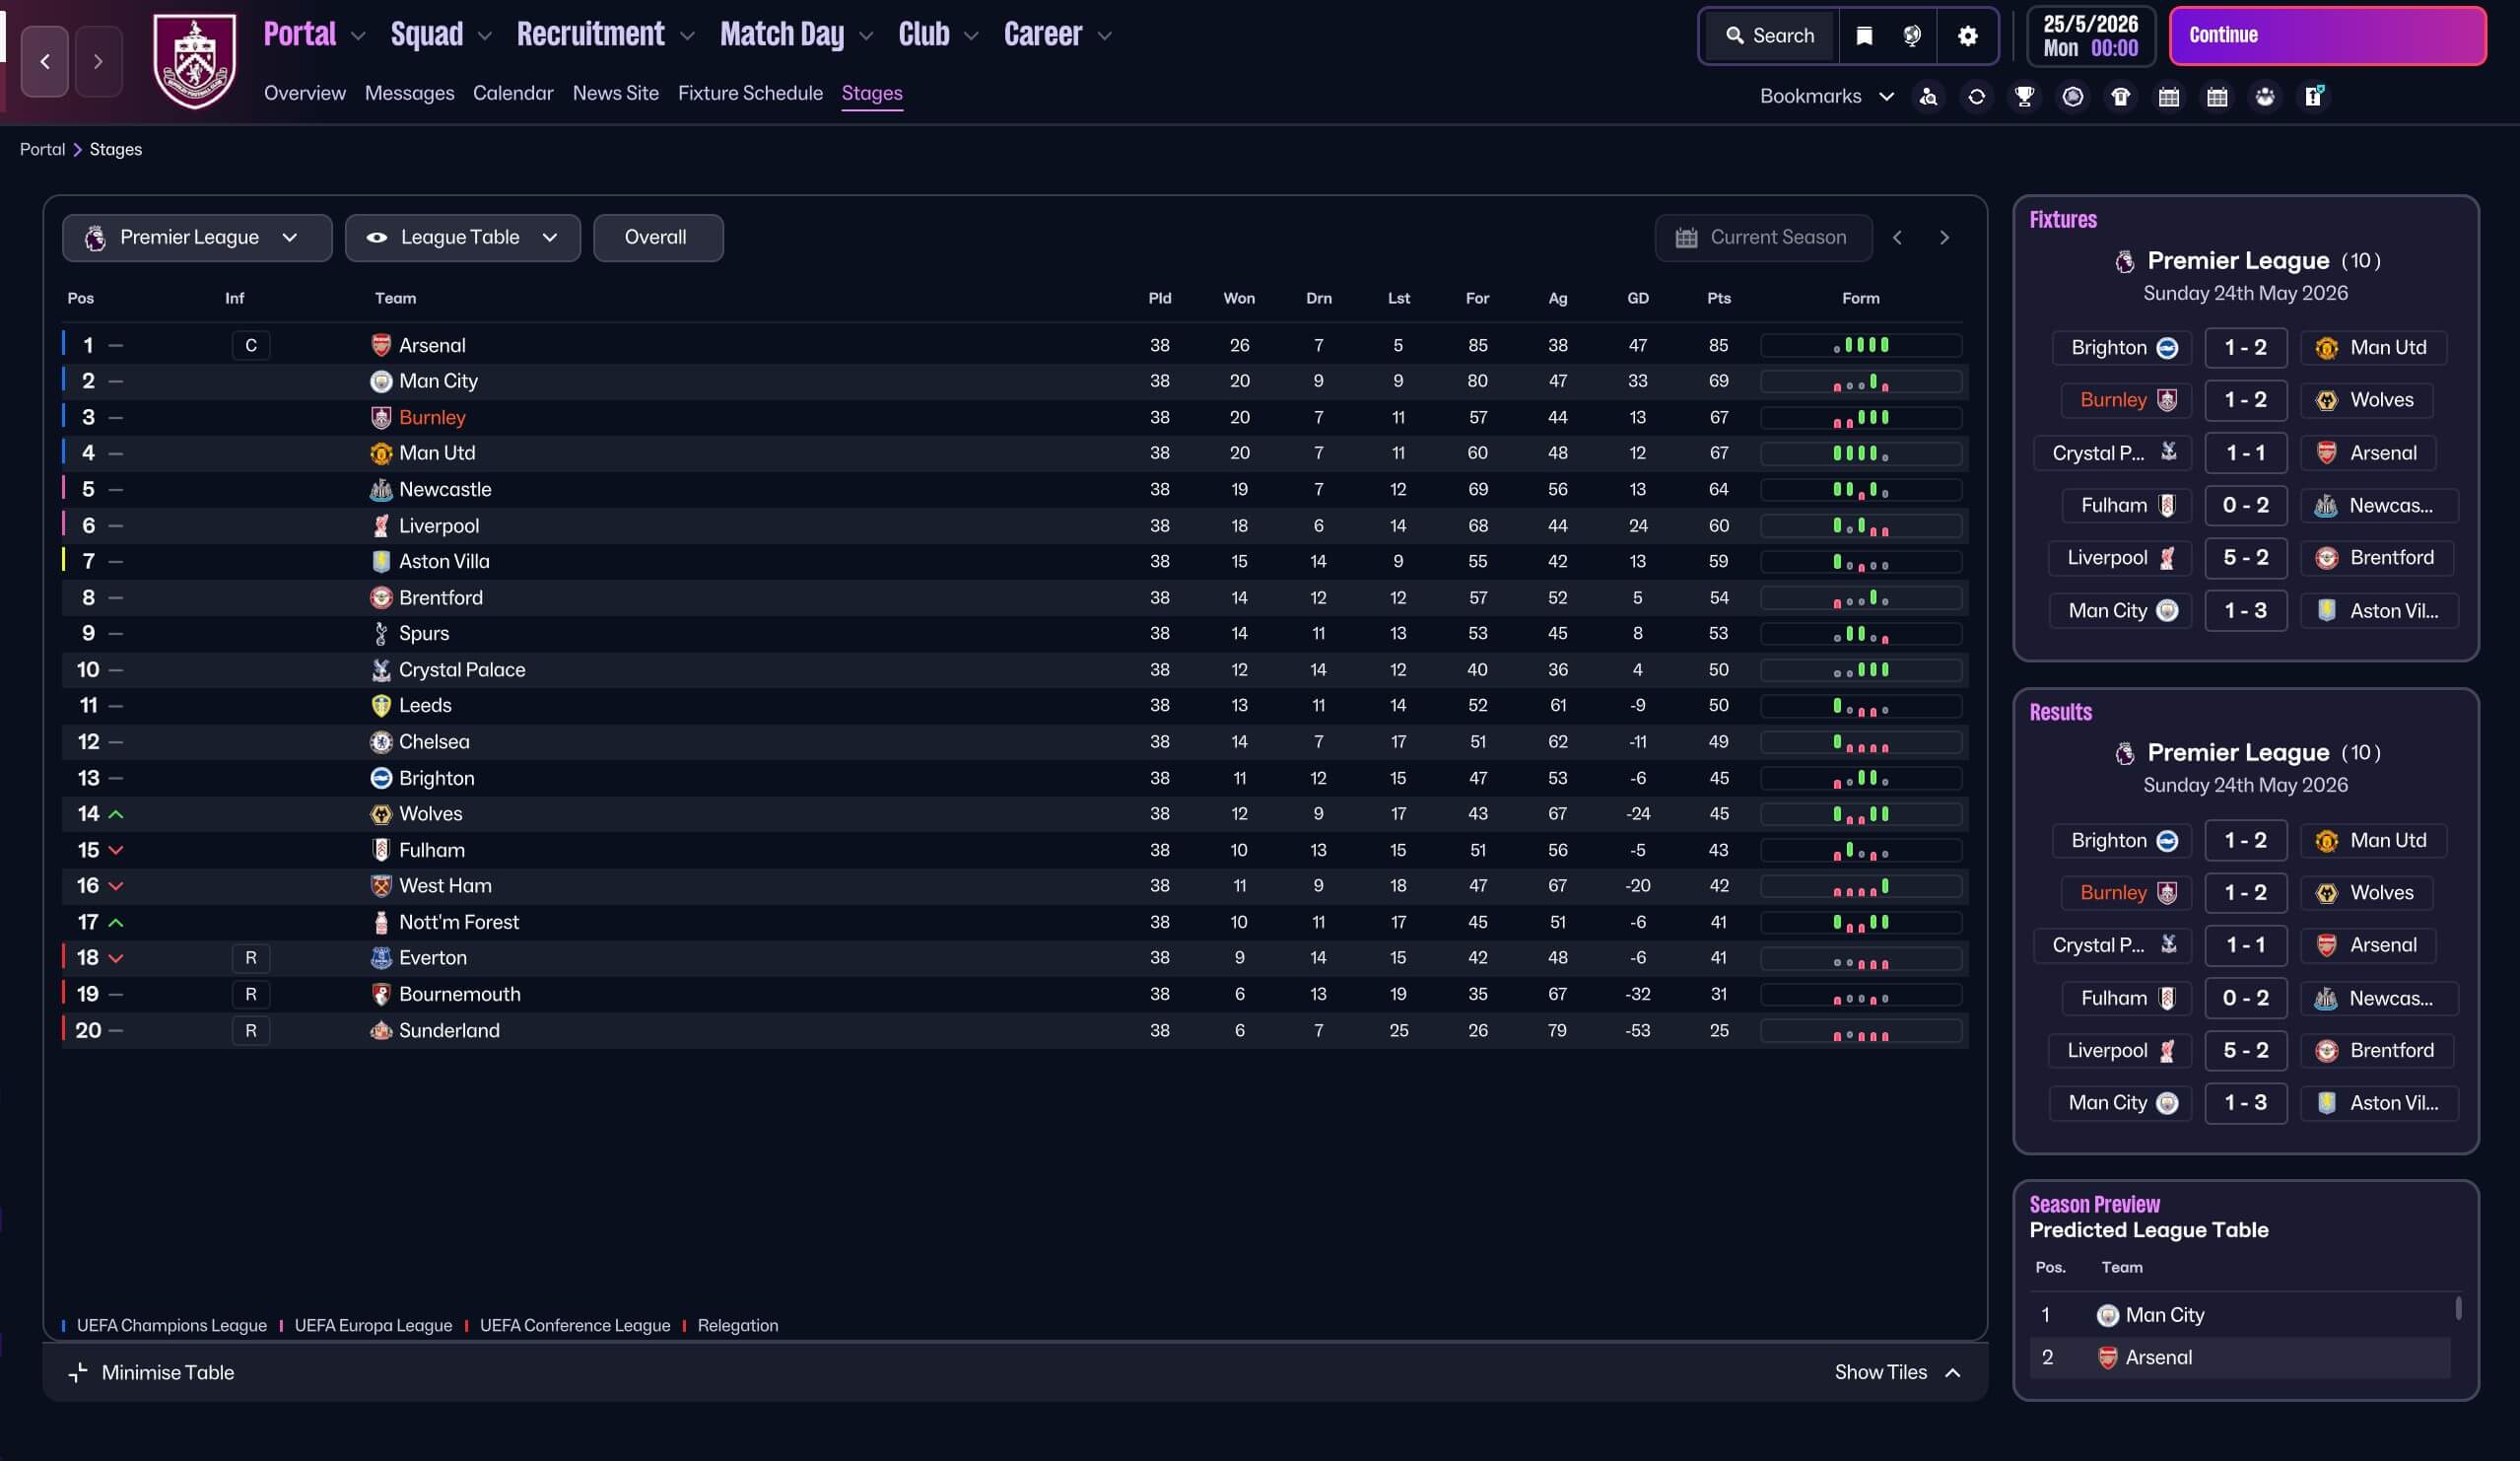2520x1461 pixels.
Task: Toggle Show Tiles at bottom right
Action: click(1896, 1372)
